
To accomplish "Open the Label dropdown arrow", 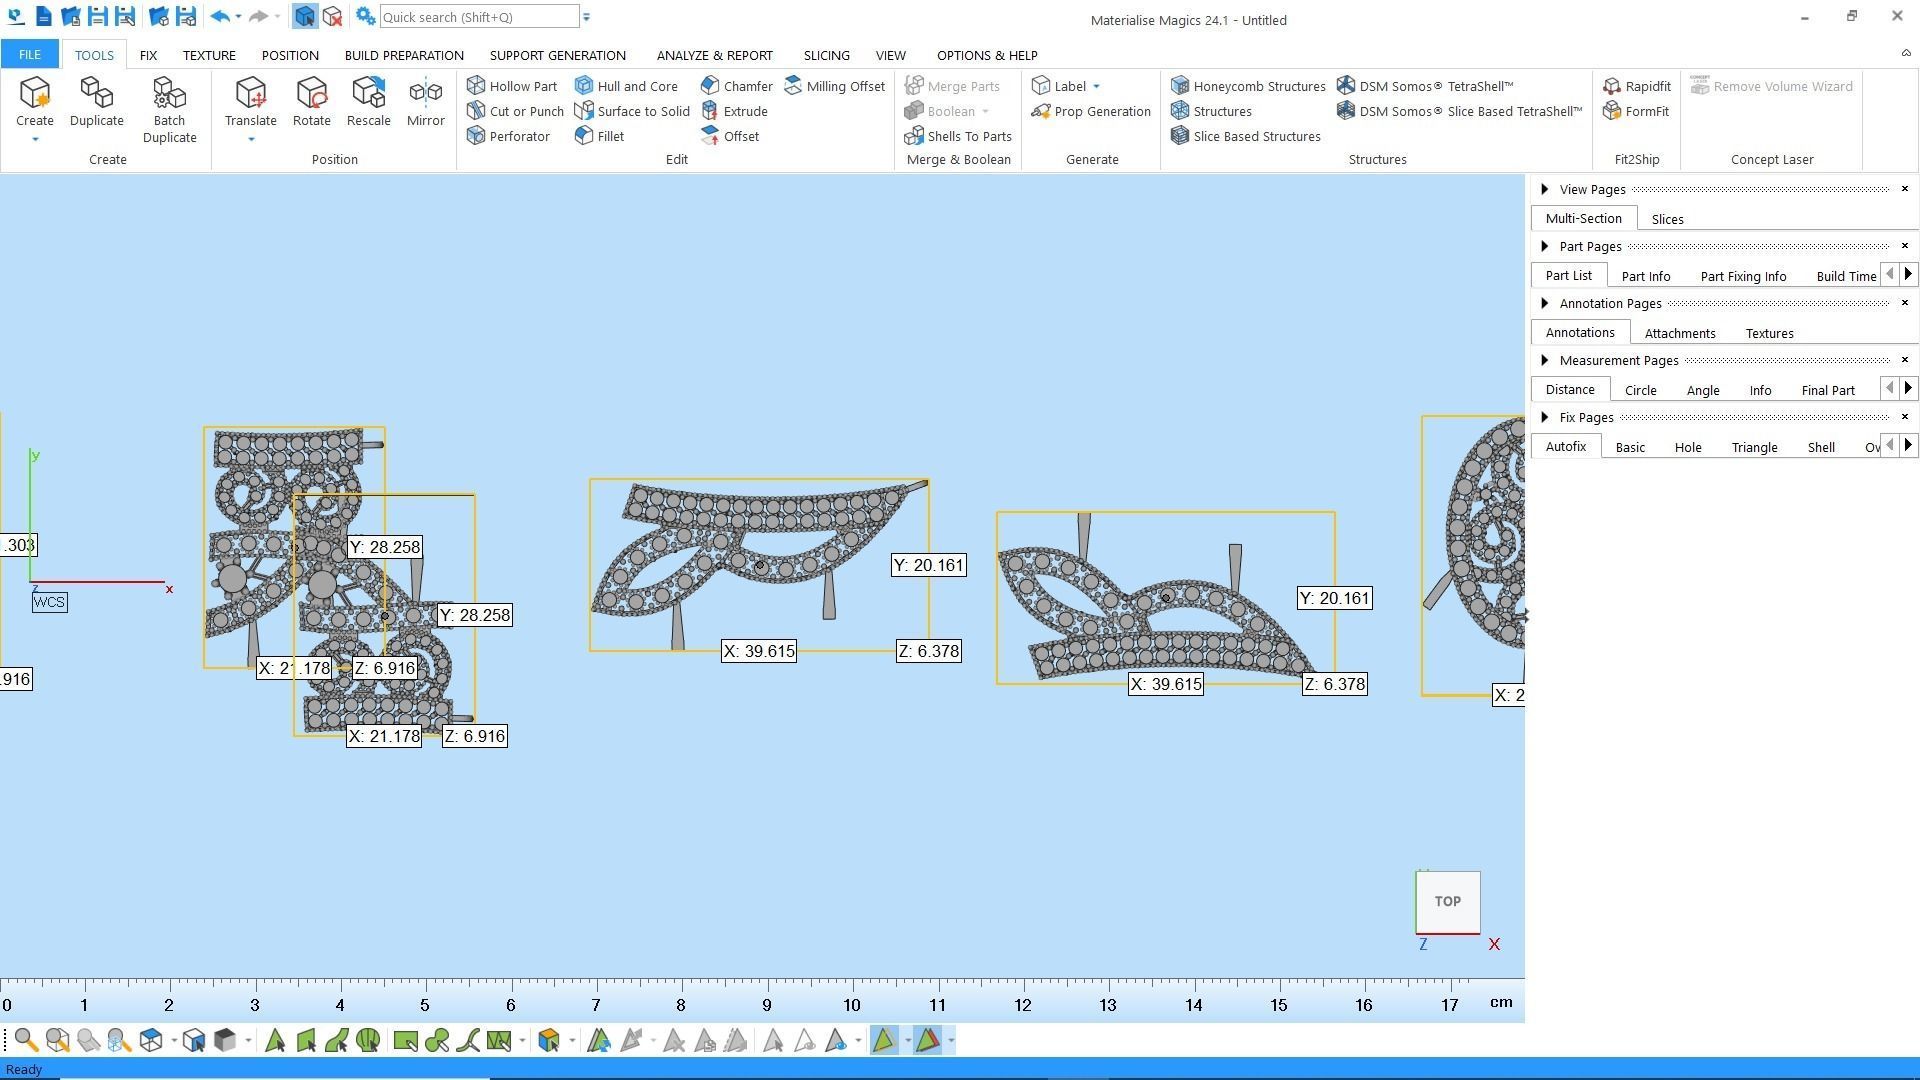I will coord(1096,86).
